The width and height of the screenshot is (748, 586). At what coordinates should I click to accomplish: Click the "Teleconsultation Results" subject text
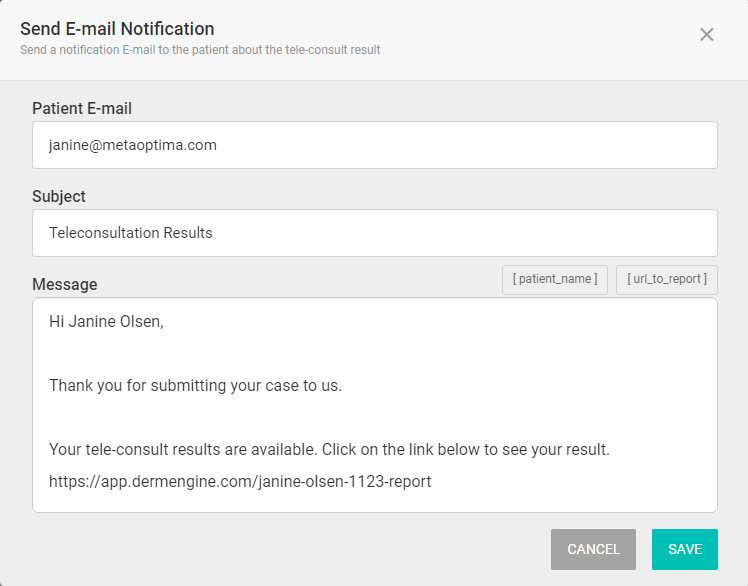[x=131, y=233]
